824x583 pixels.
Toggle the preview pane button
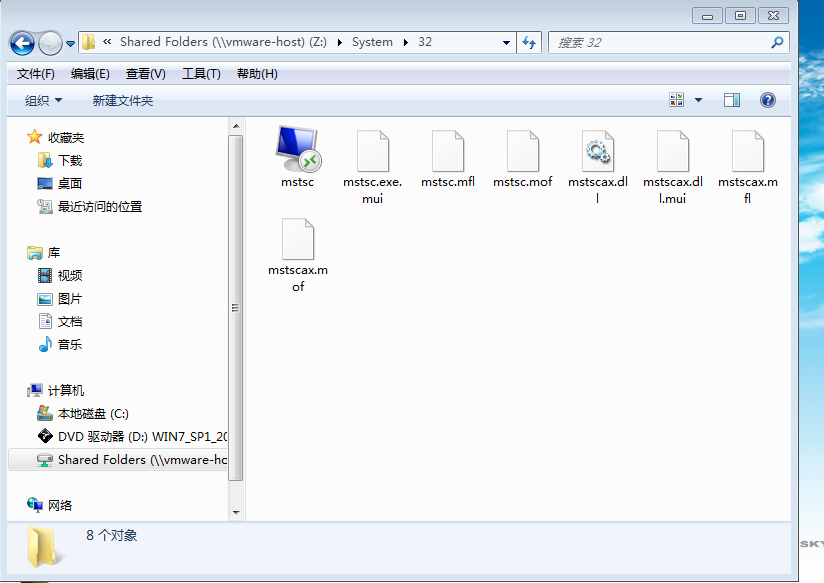[731, 99]
